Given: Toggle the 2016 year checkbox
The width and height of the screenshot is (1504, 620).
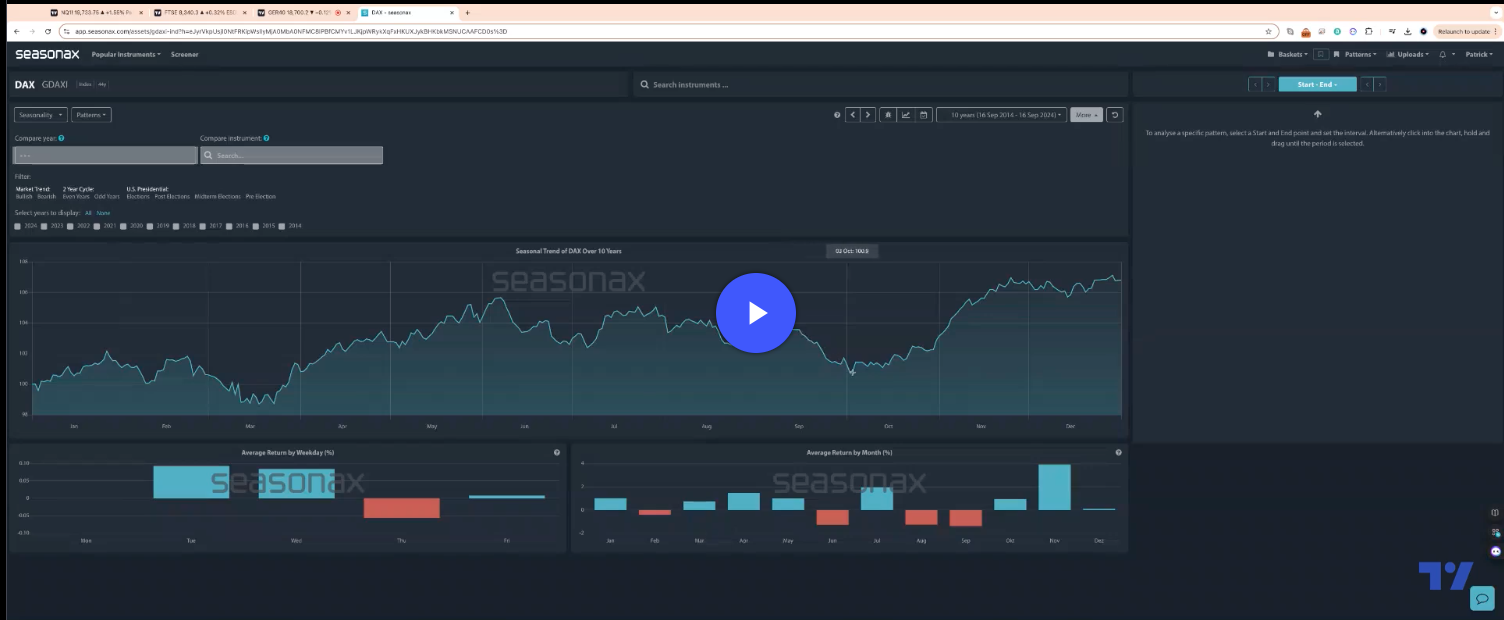Looking at the screenshot, I should click(230, 226).
